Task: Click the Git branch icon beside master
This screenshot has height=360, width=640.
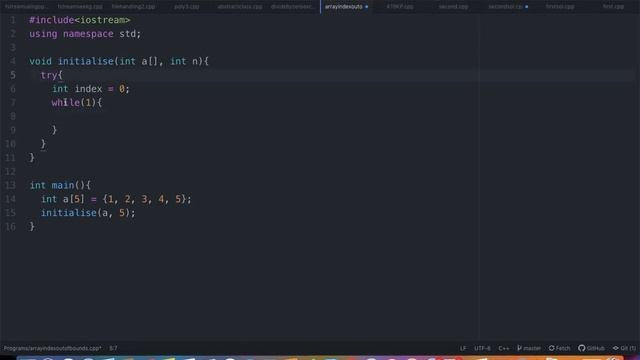Action: point(519,348)
